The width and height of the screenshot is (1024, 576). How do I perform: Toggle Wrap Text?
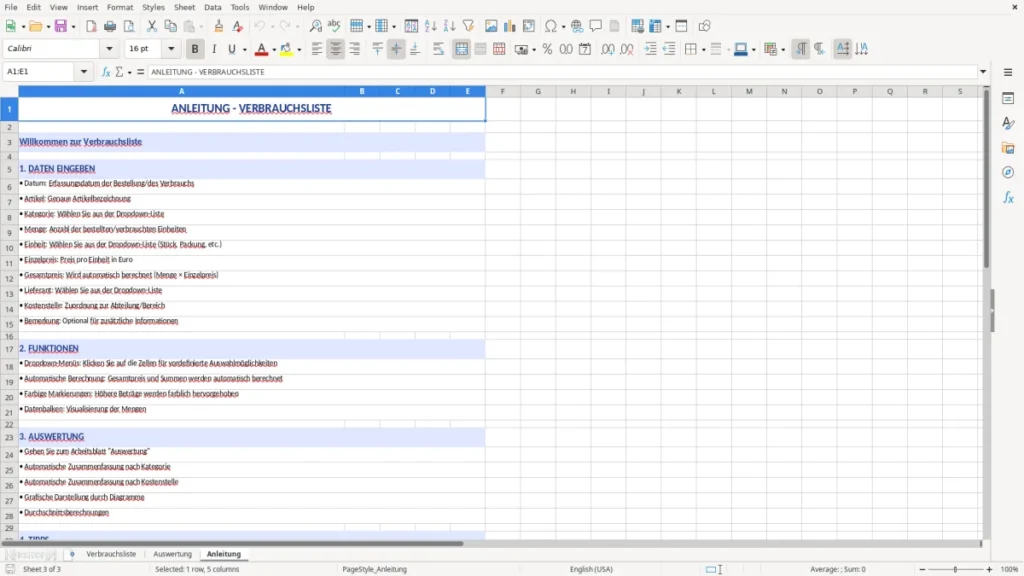(x=438, y=49)
